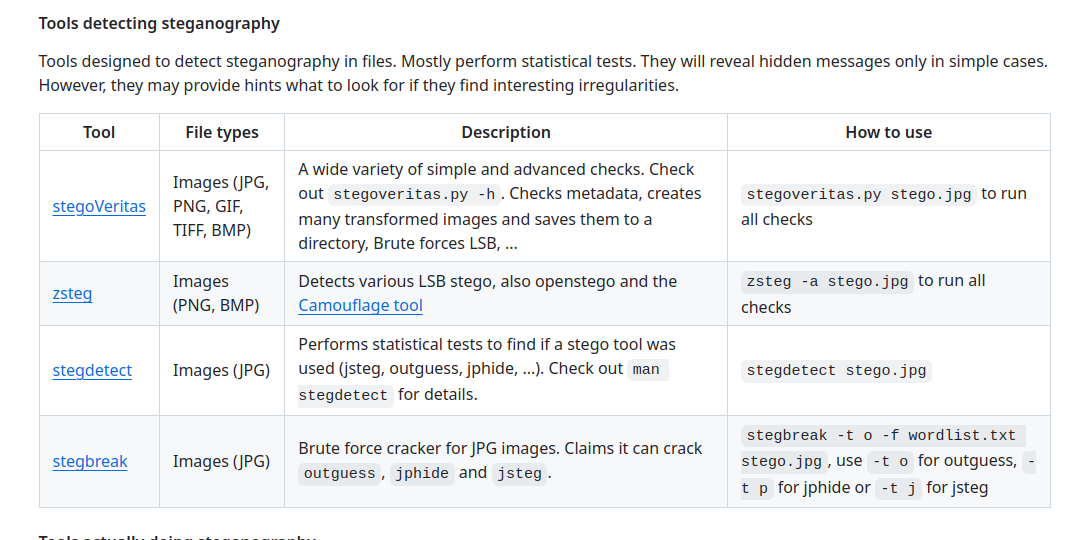Select the 'Description' column header
Viewport: 1074px width, 540px height.
[x=505, y=132]
